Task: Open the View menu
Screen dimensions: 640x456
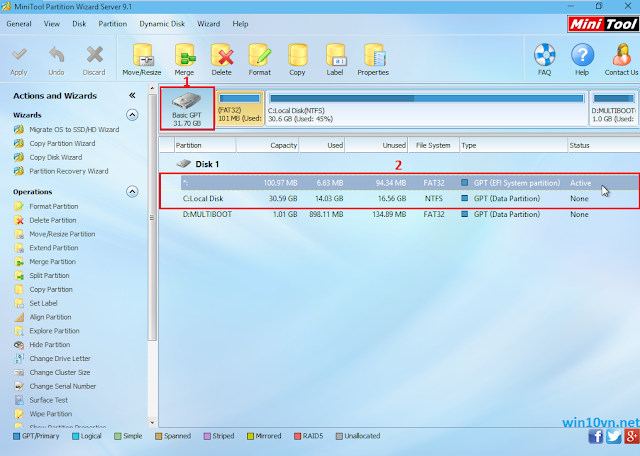Action: click(51, 24)
